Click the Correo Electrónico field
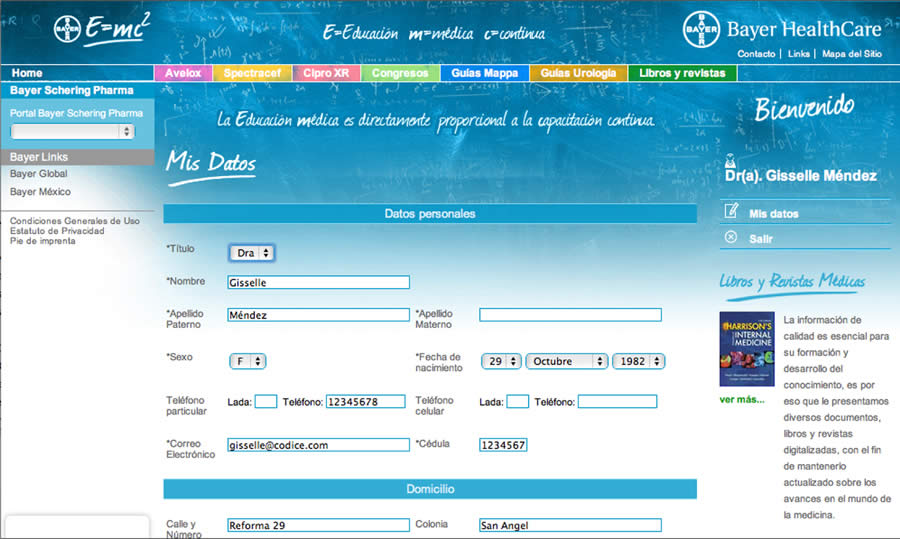This screenshot has height=539, width=900. click(x=319, y=445)
